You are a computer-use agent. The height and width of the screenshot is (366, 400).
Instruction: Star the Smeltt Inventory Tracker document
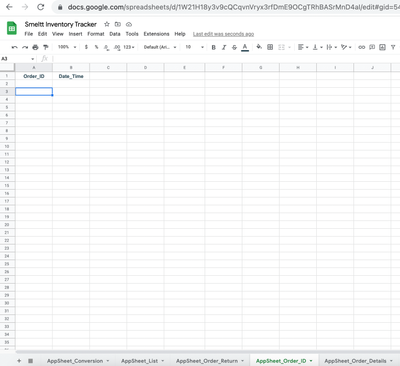[x=107, y=24]
